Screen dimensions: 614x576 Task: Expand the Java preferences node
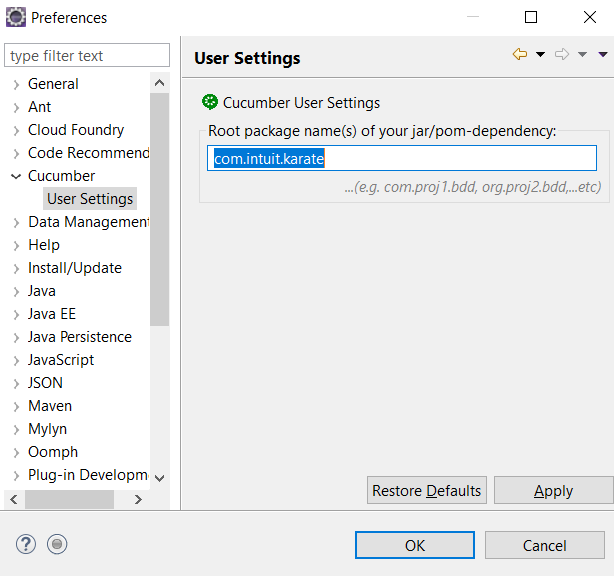click(16, 291)
